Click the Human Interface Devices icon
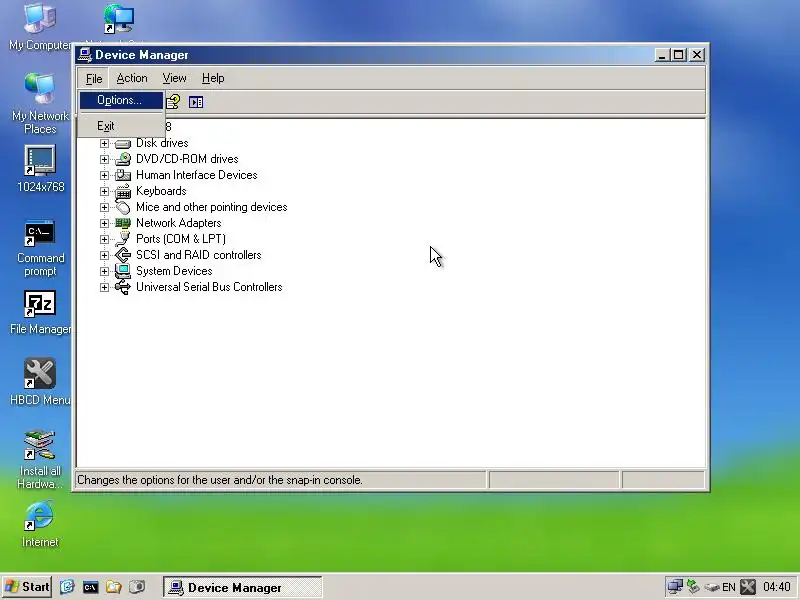Screen dimensions: 800x600 click(122, 175)
